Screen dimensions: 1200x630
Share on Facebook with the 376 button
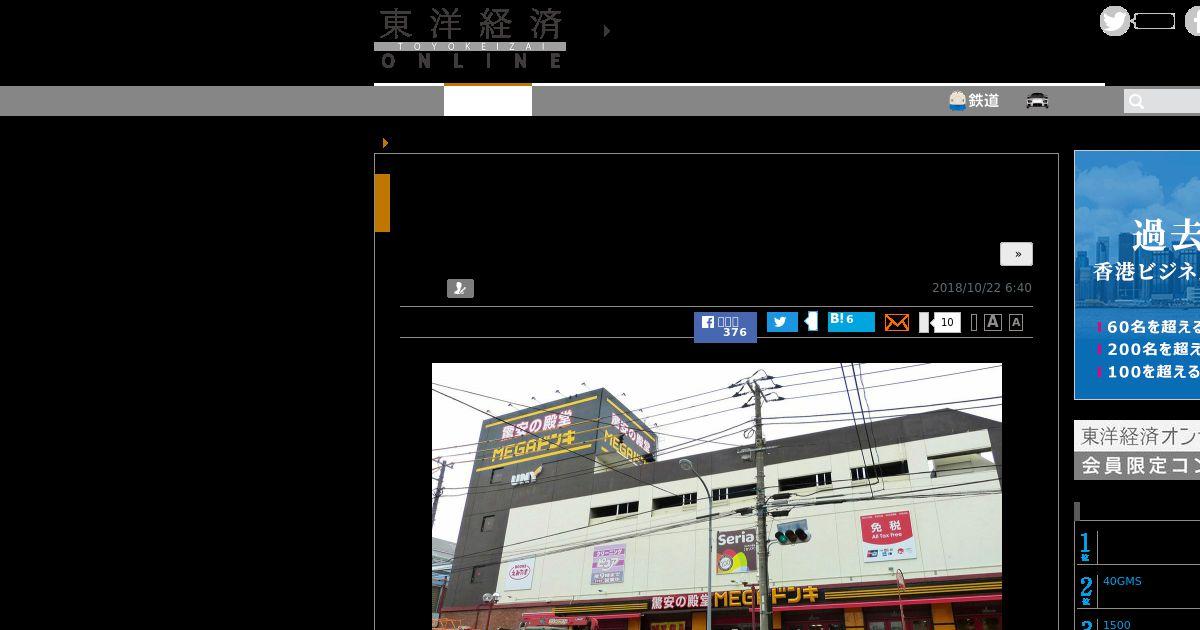tap(725, 327)
